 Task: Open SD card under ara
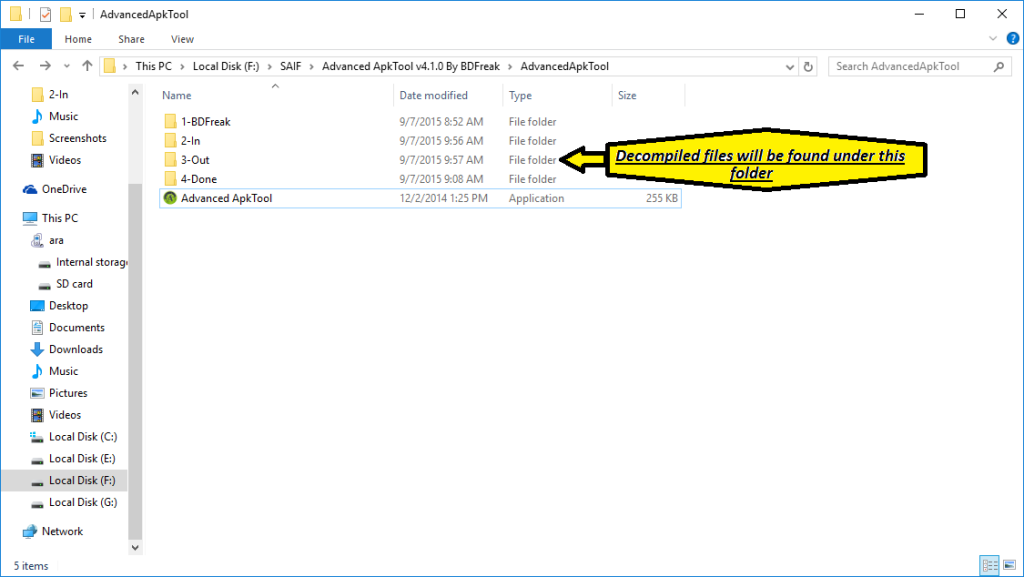click(74, 284)
